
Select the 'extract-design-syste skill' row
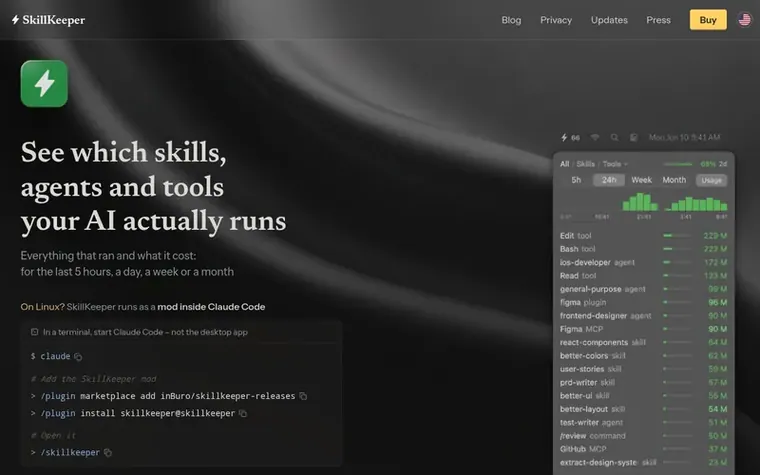[643, 462]
